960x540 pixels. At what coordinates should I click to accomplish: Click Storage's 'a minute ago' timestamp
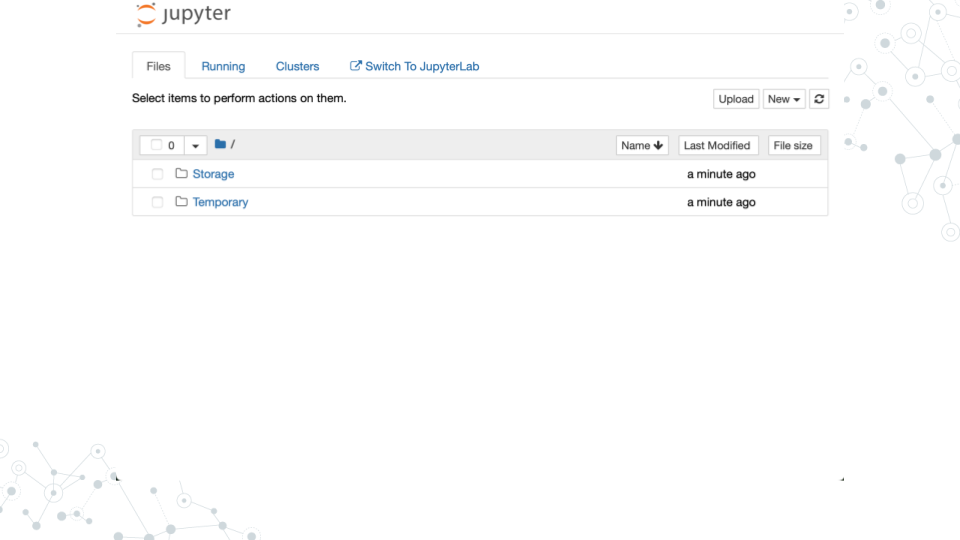[x=721, y=174]
